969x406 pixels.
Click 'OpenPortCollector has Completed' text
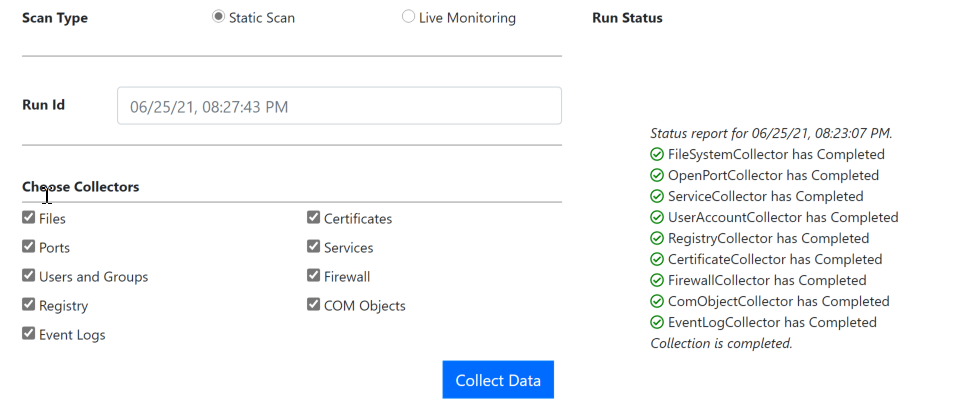click(773, 176)
